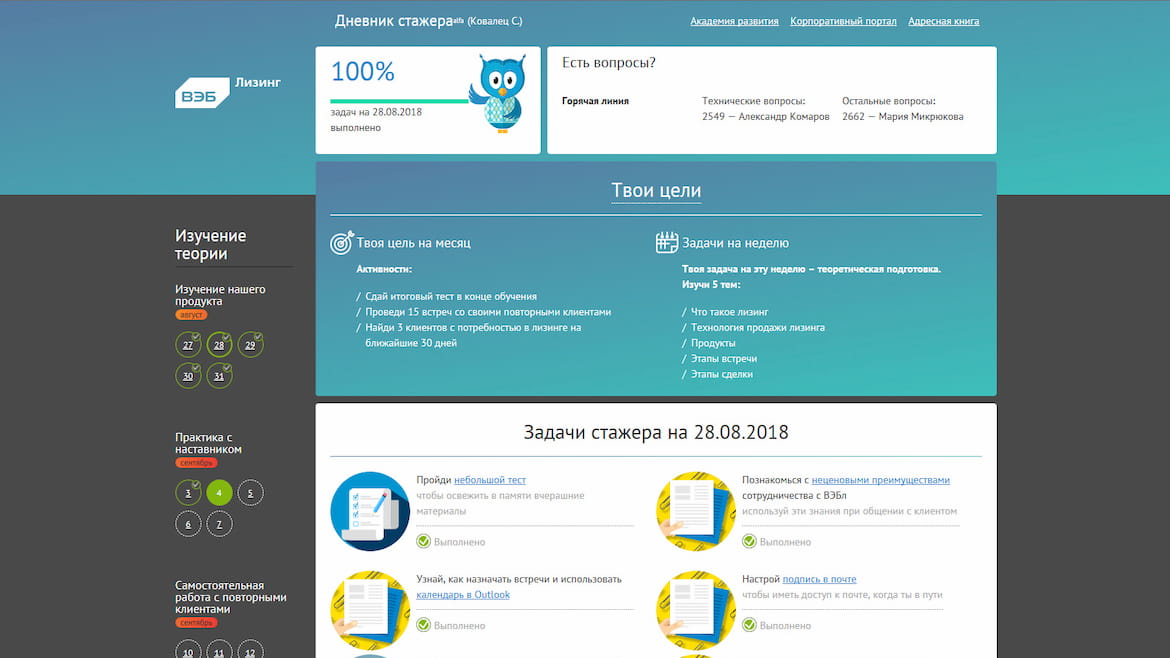
Task: Select day 31 in August circle
Action: coord(219,376)
